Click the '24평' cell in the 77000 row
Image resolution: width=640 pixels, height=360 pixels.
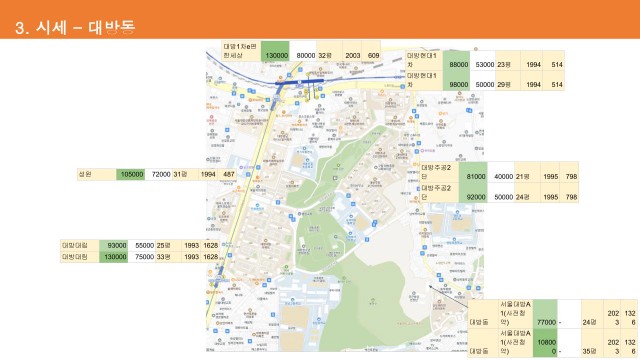coord(592,314)
